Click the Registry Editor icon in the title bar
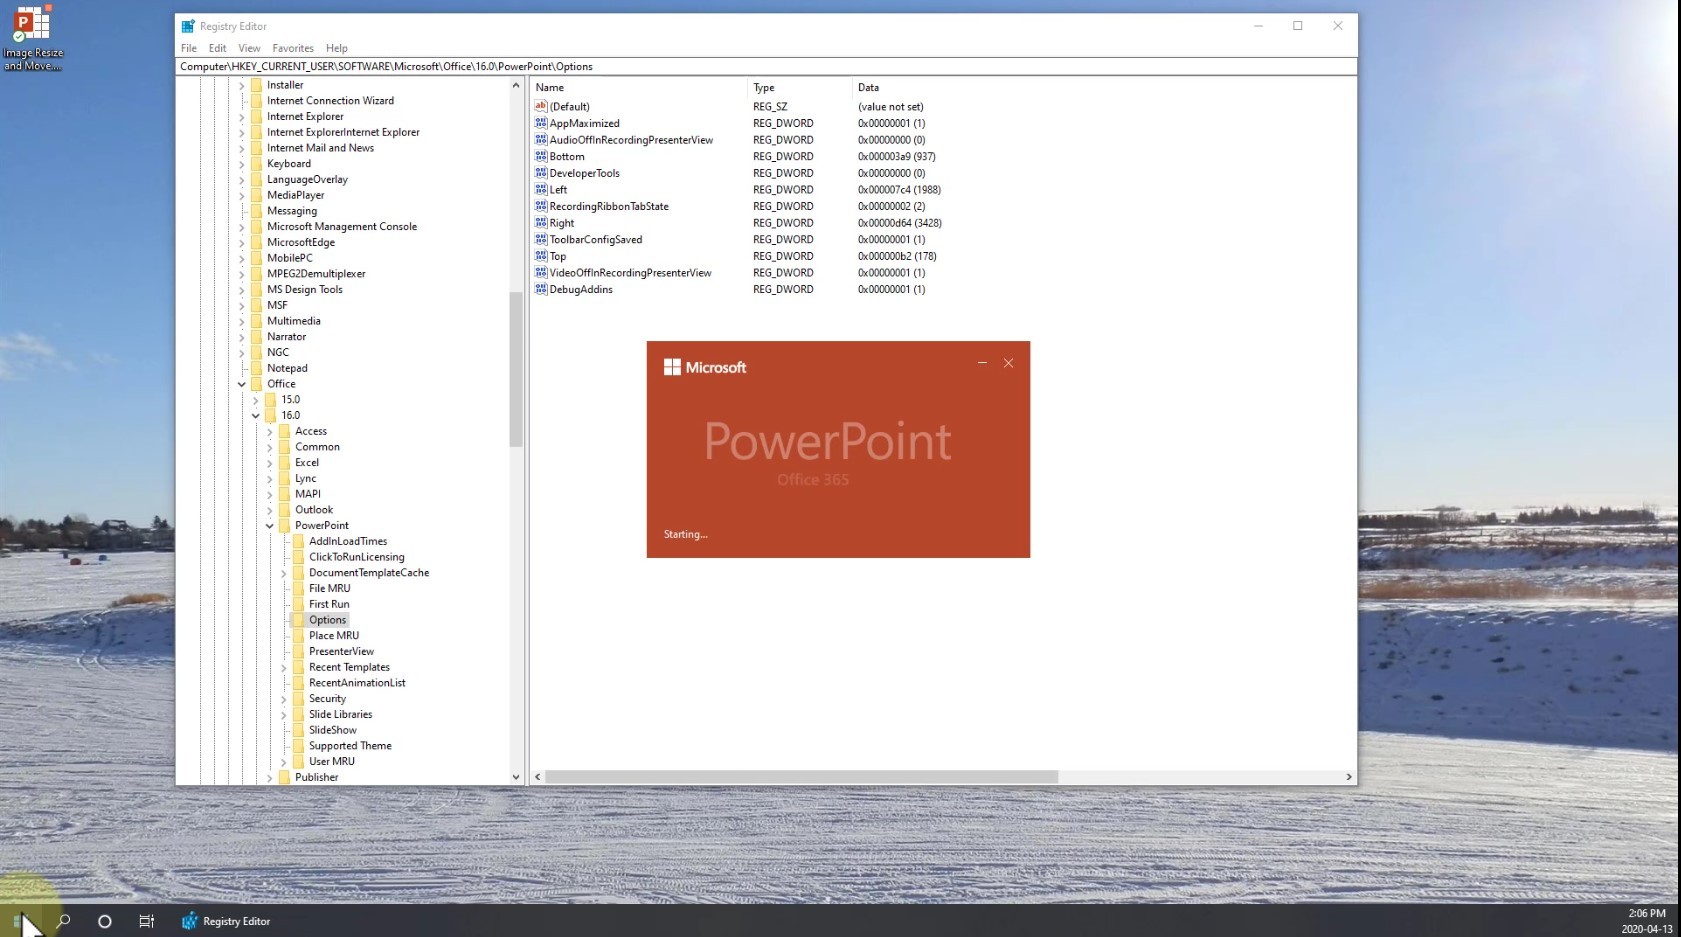 (x=186, y=26)
